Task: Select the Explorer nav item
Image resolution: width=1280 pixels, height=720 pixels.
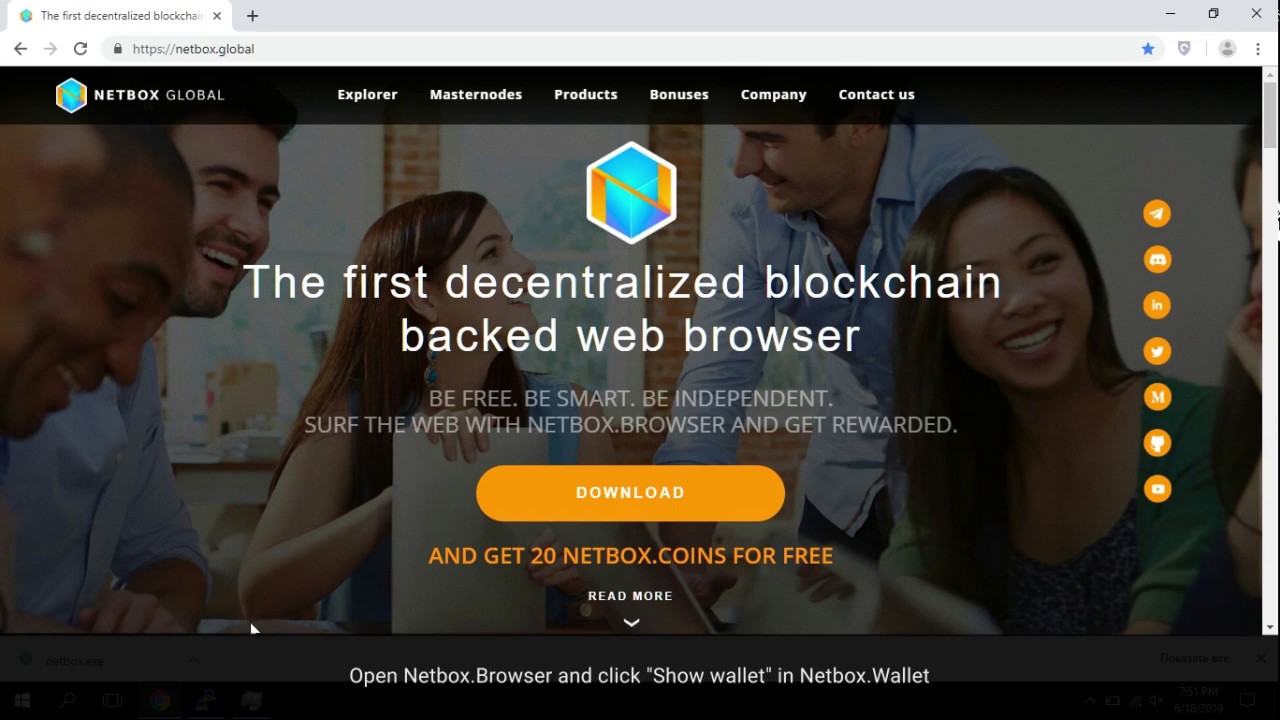Action: point(367,94)
